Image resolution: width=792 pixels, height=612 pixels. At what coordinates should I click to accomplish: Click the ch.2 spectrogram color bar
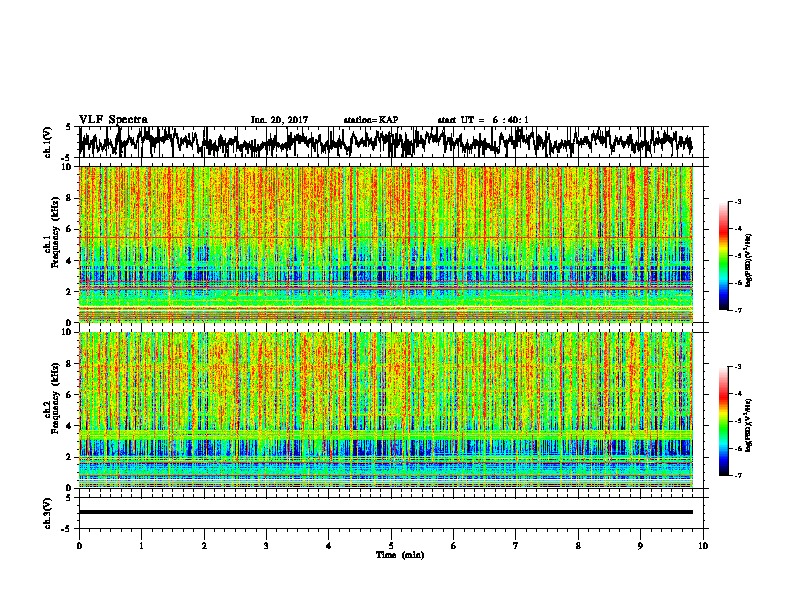pos(723,421)
